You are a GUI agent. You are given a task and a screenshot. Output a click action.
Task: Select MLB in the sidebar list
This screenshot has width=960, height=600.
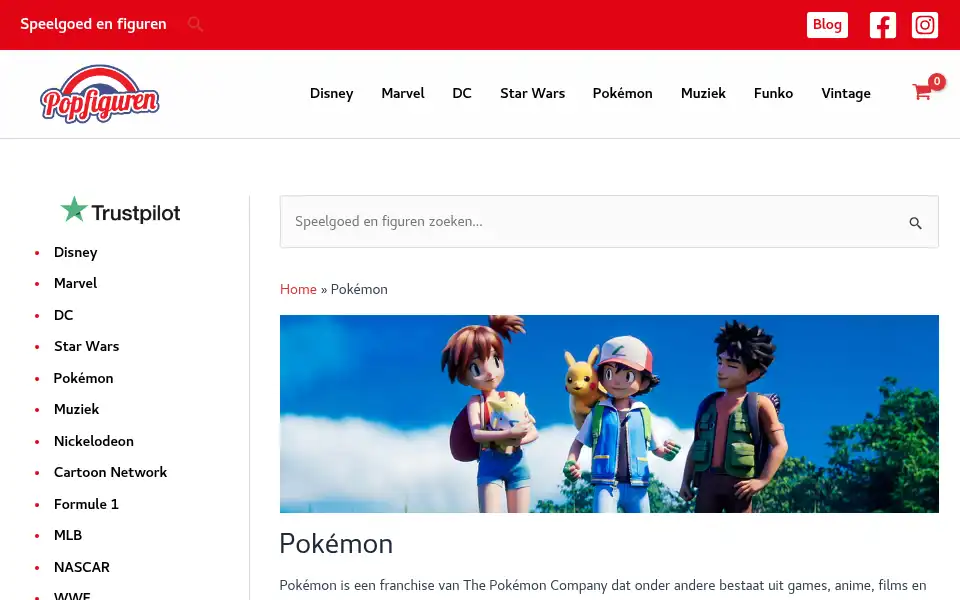tap(68, 536)
